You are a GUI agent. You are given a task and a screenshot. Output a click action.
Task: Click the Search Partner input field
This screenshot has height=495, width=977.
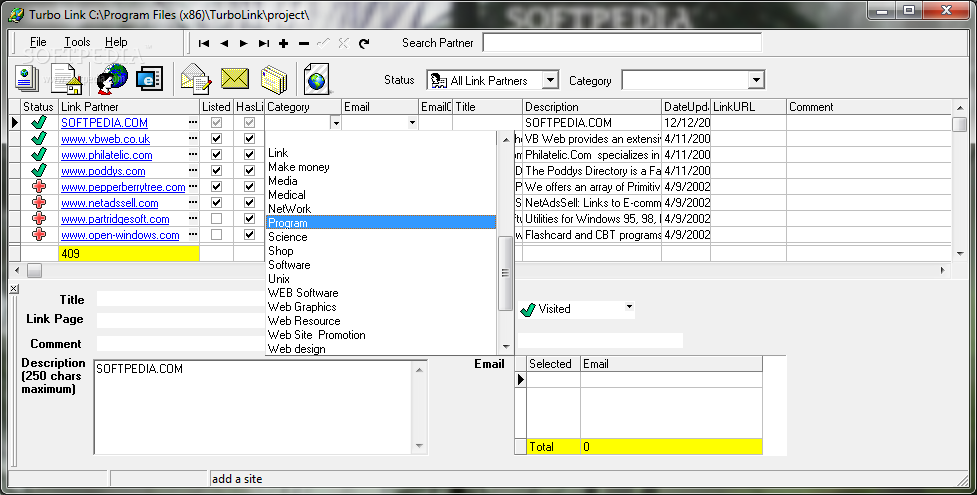click(622, 42)
